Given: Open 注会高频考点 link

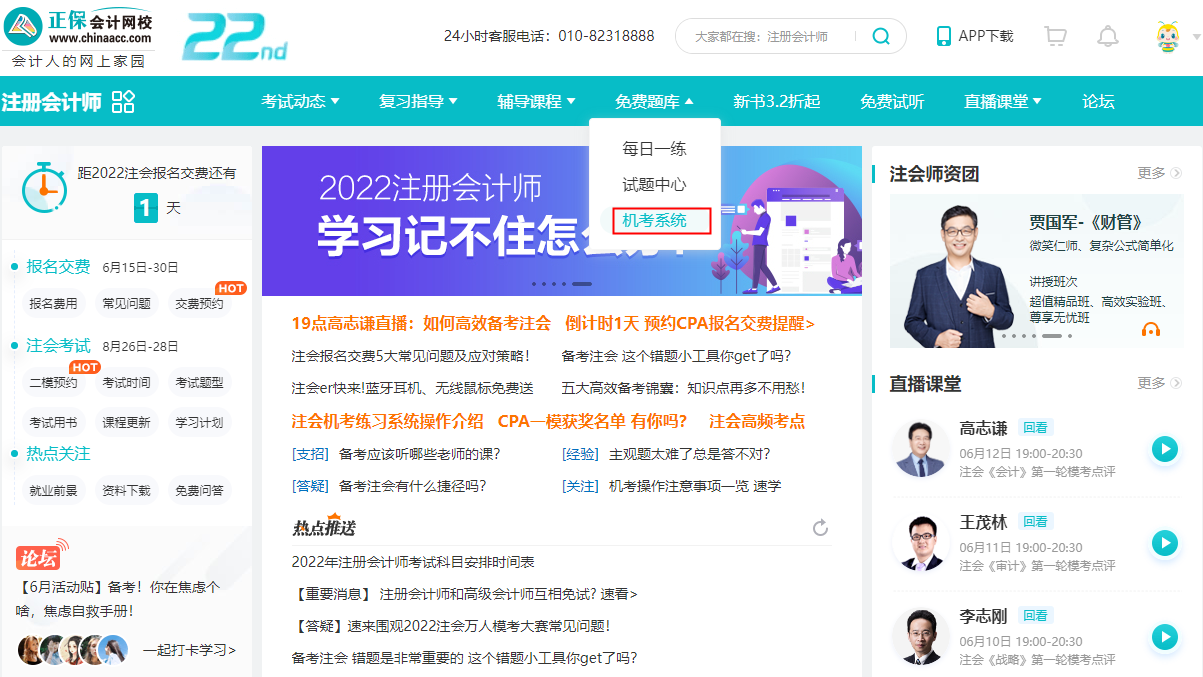Looking at the screenshot, I should coord(757,421).
